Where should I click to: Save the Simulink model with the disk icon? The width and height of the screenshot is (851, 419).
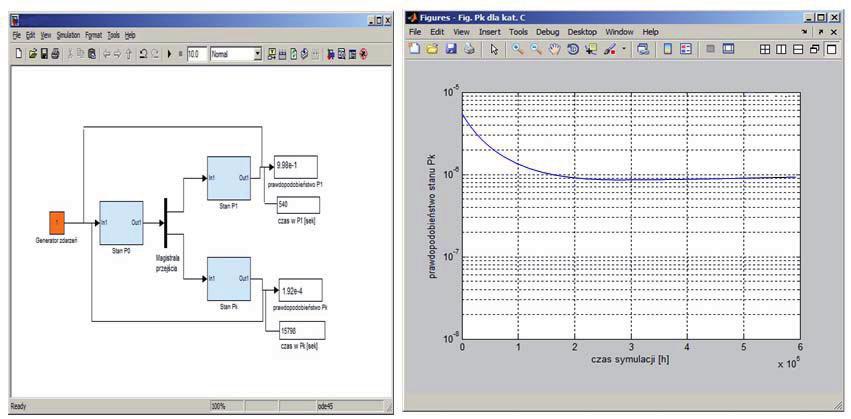45,54
